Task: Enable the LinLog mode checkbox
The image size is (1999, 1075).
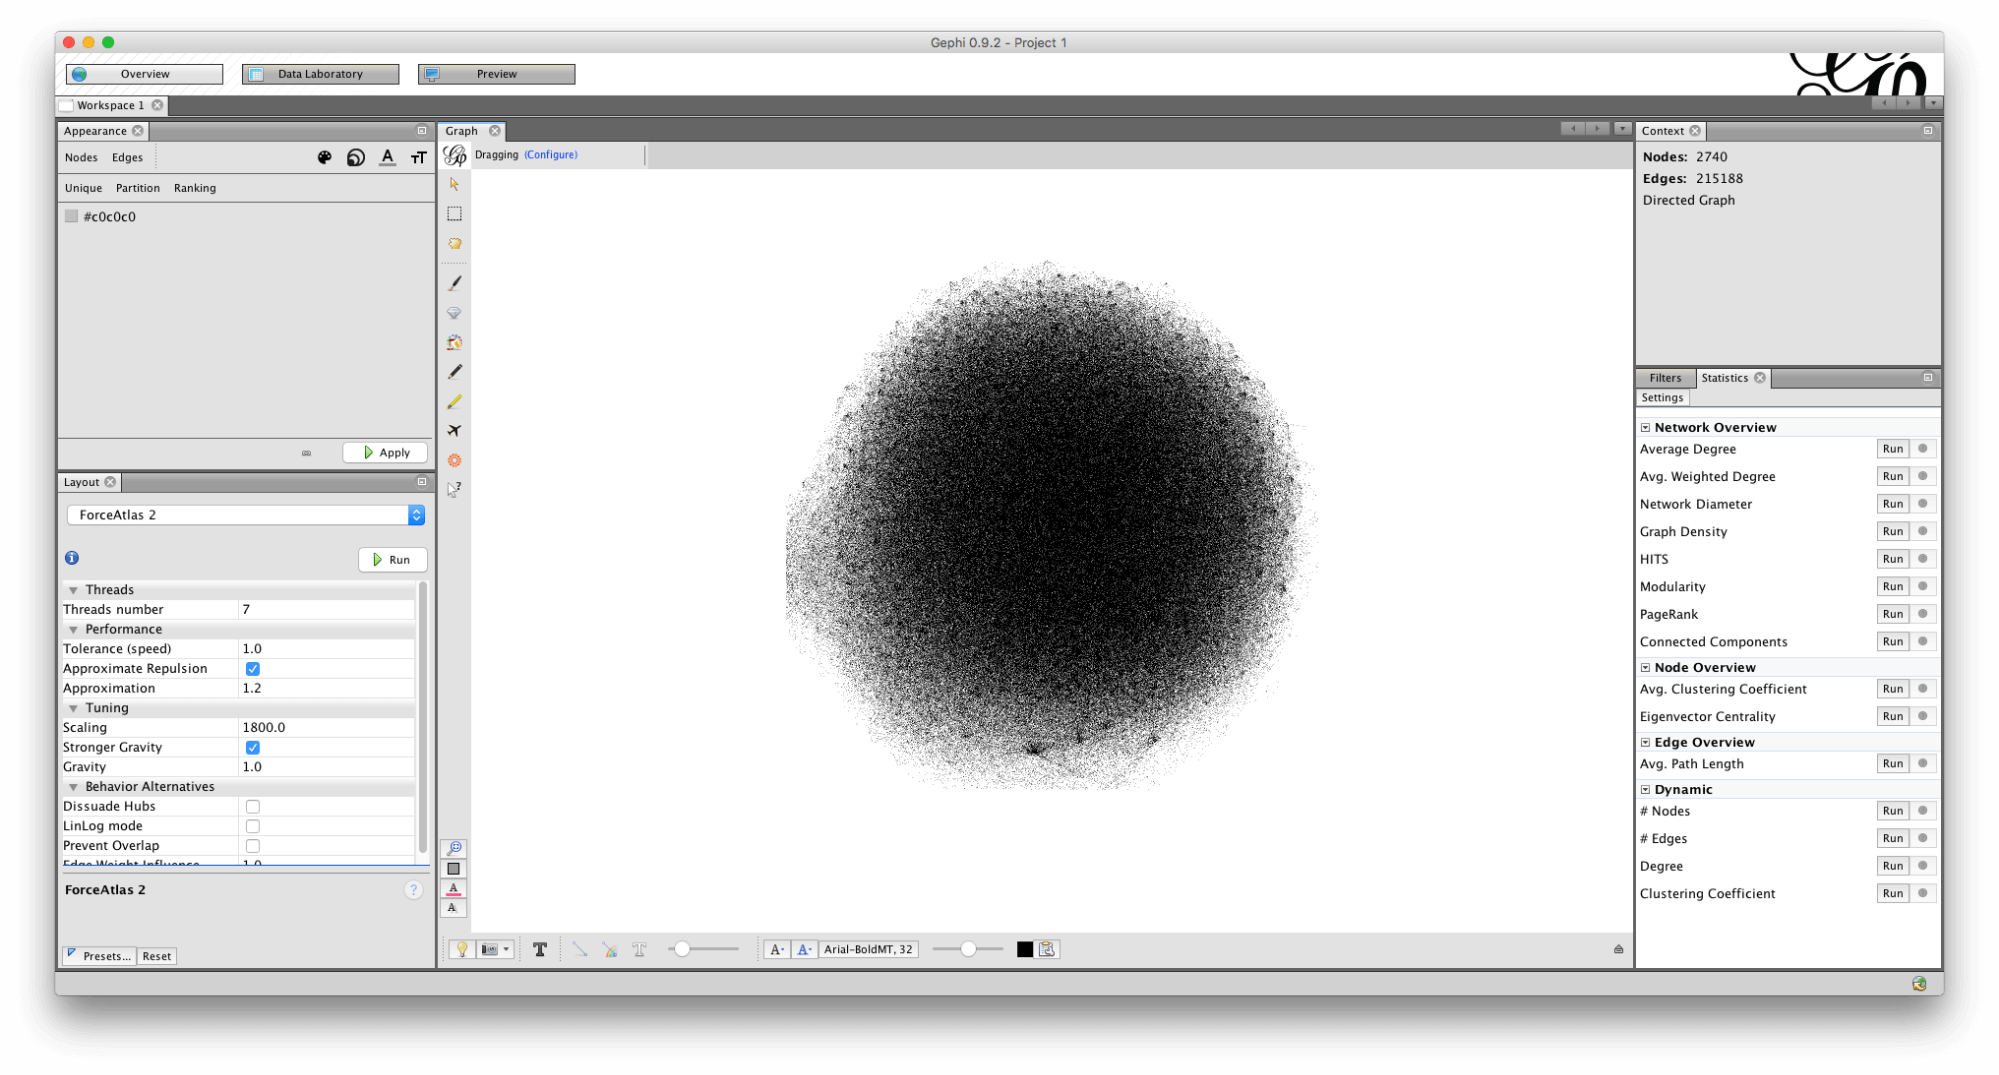Action: [x=253, y=827]
